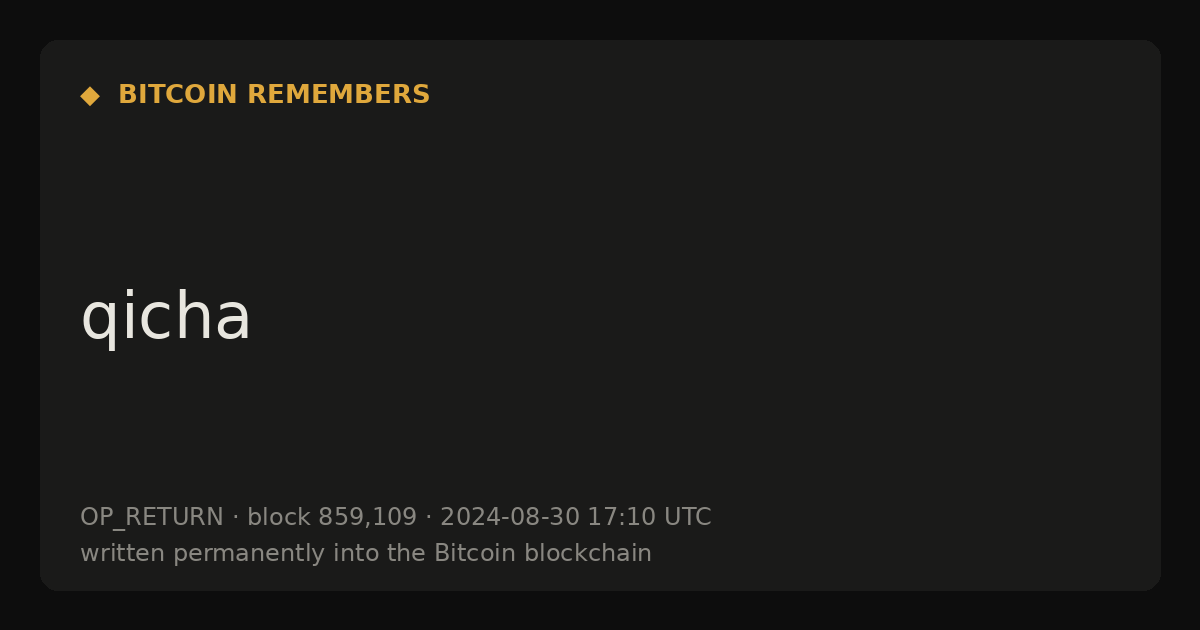The height and width of the screenshot is (630, 1200).
Task: Click the orange diamond icon
Action: (90, 96)
